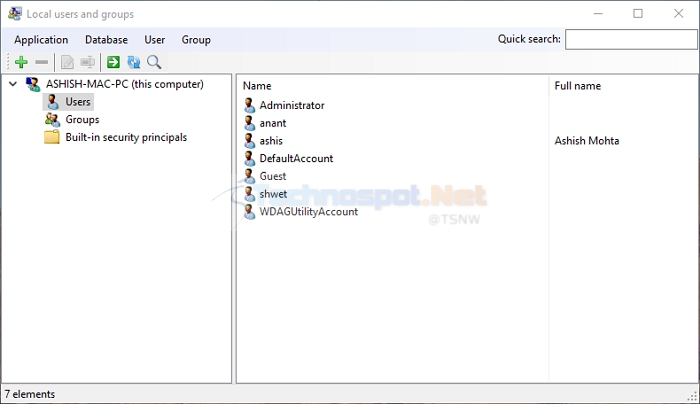Click the WDAGUtilityAccount user icon
This screenshot has width=700, height=404.
pos(250,212)
